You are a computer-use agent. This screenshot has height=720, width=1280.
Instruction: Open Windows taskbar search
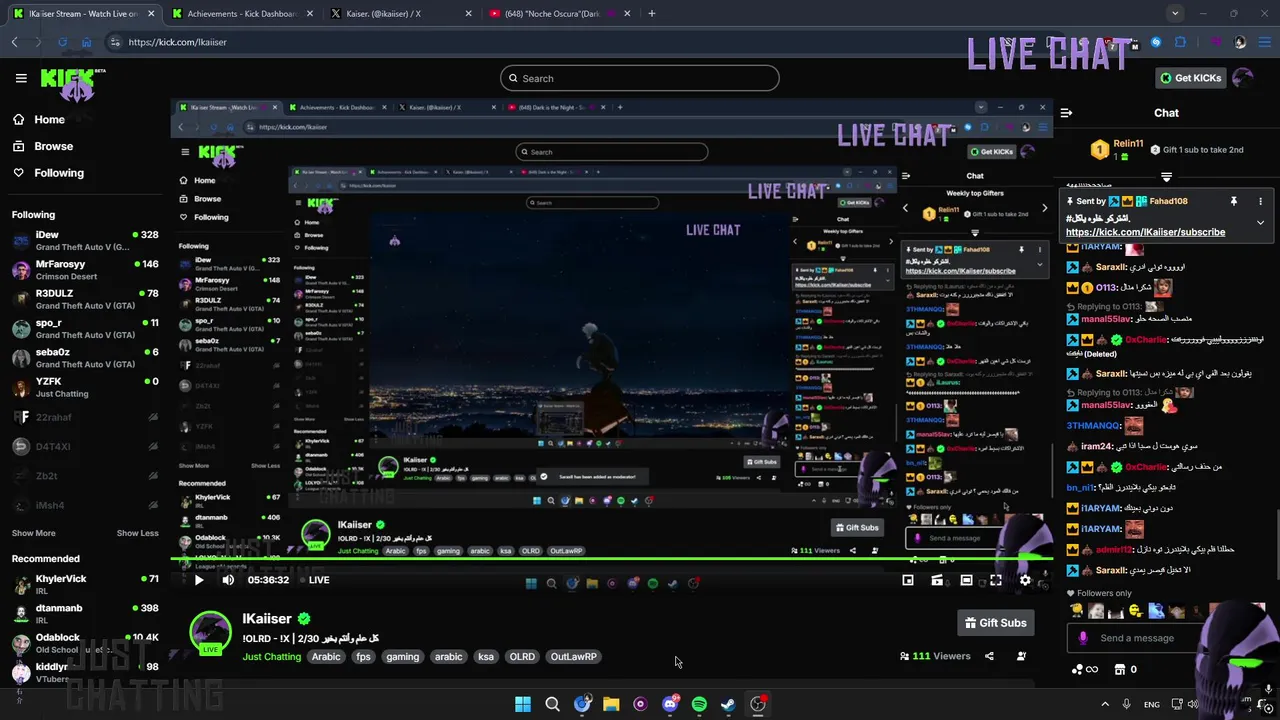point(552,704)
